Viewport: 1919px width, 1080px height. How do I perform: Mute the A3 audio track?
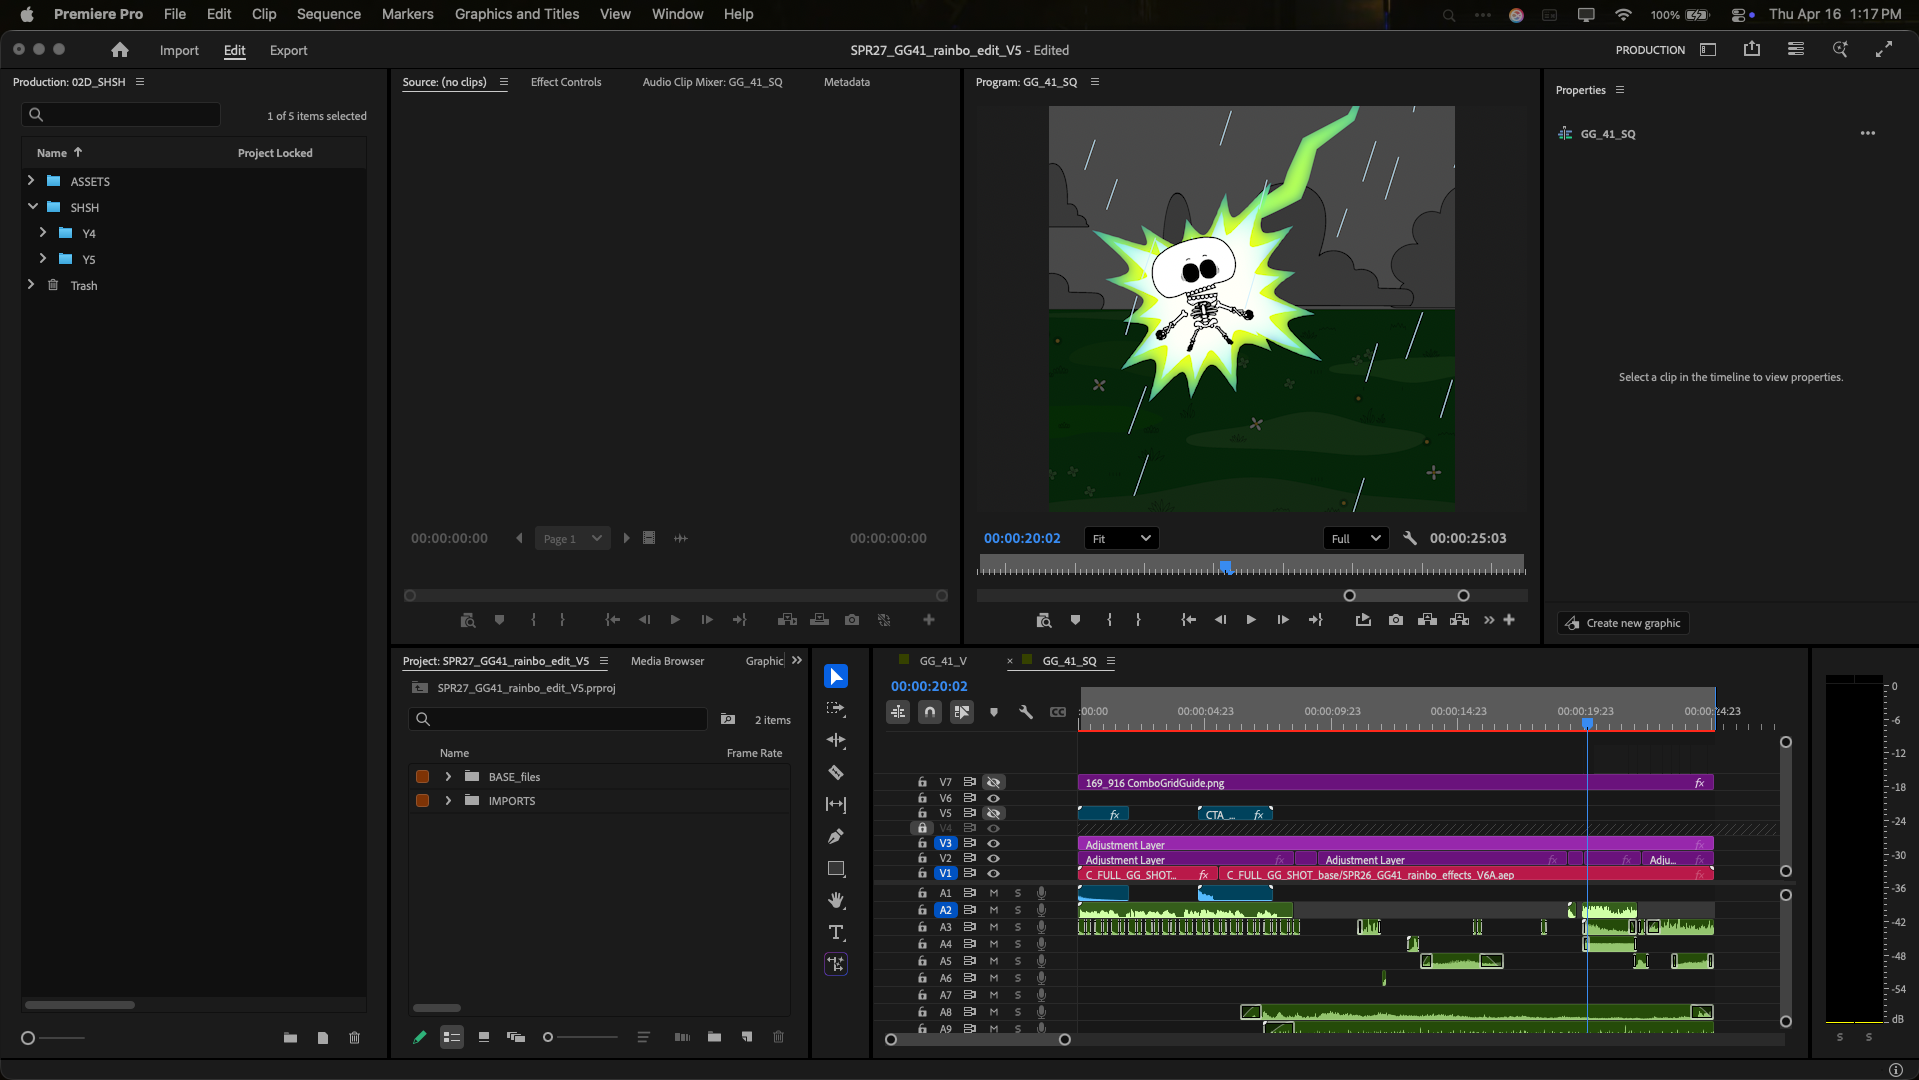click(x=993, y=927)
